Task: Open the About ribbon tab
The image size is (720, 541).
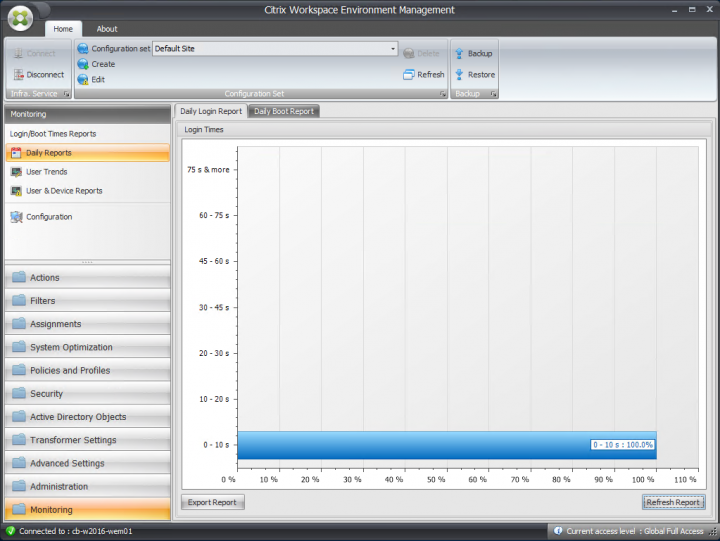Action: pyautogui.click(x=107, y=29)
